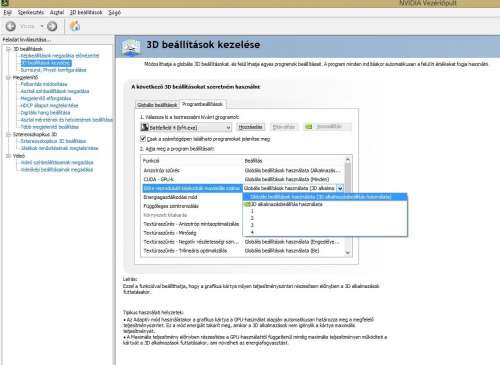
Task: Click the Visszaállítás button
Action: tap(328, 127)
